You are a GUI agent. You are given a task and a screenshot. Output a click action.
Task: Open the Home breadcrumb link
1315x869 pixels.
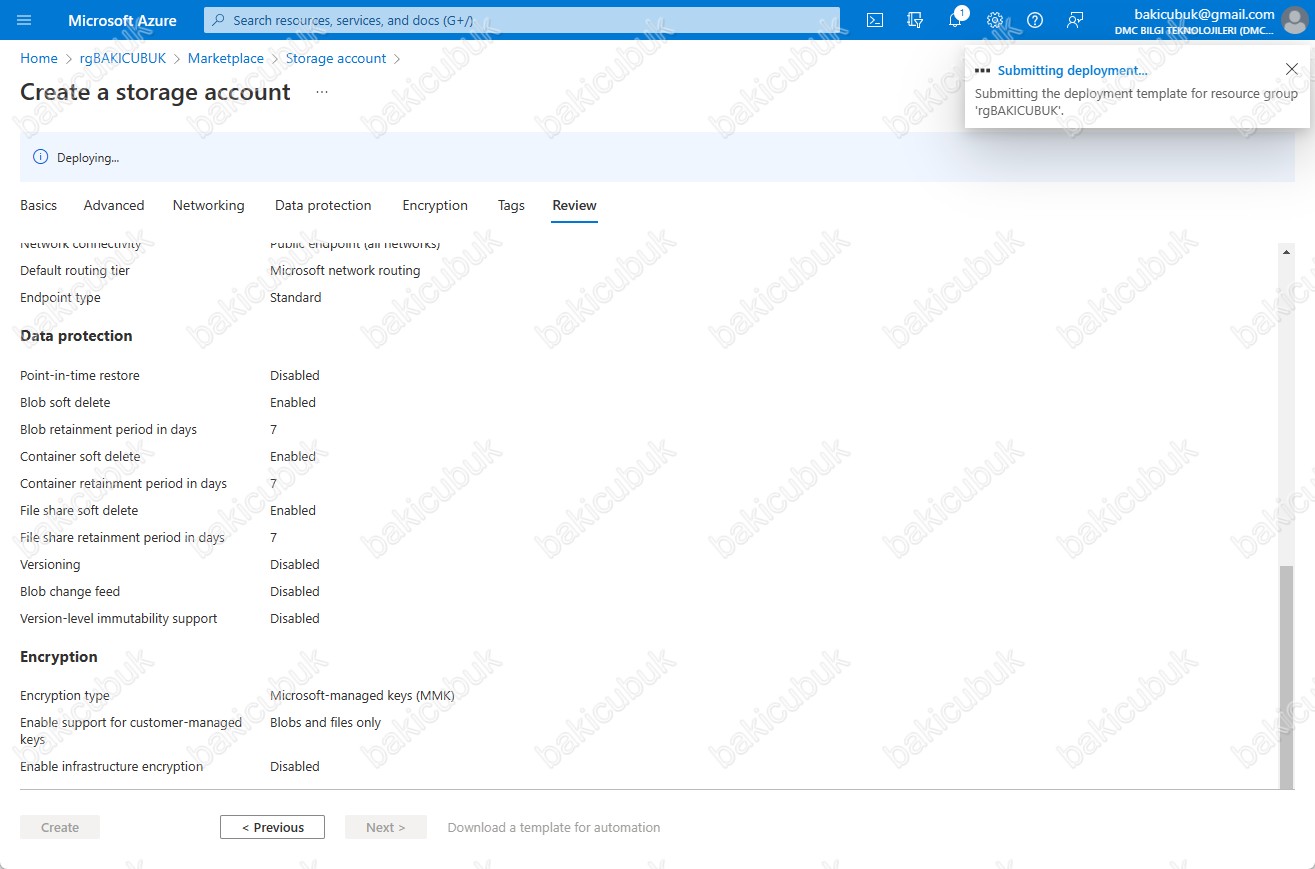click(39, 58)
